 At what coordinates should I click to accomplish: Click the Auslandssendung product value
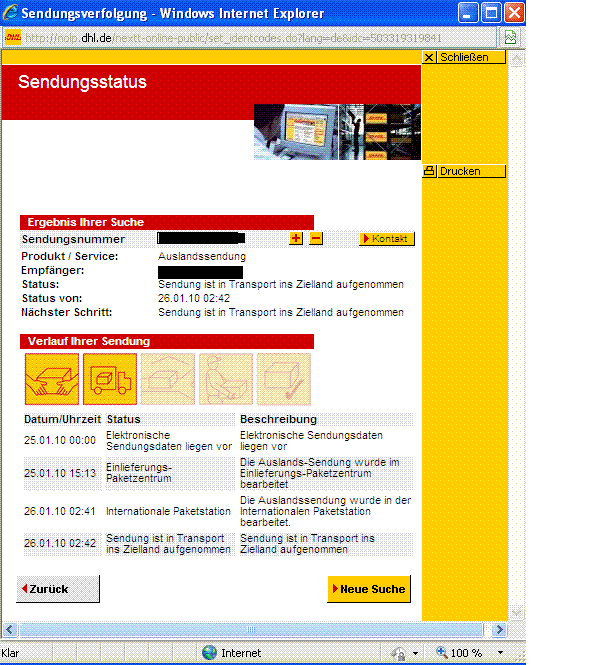(202, 256)
